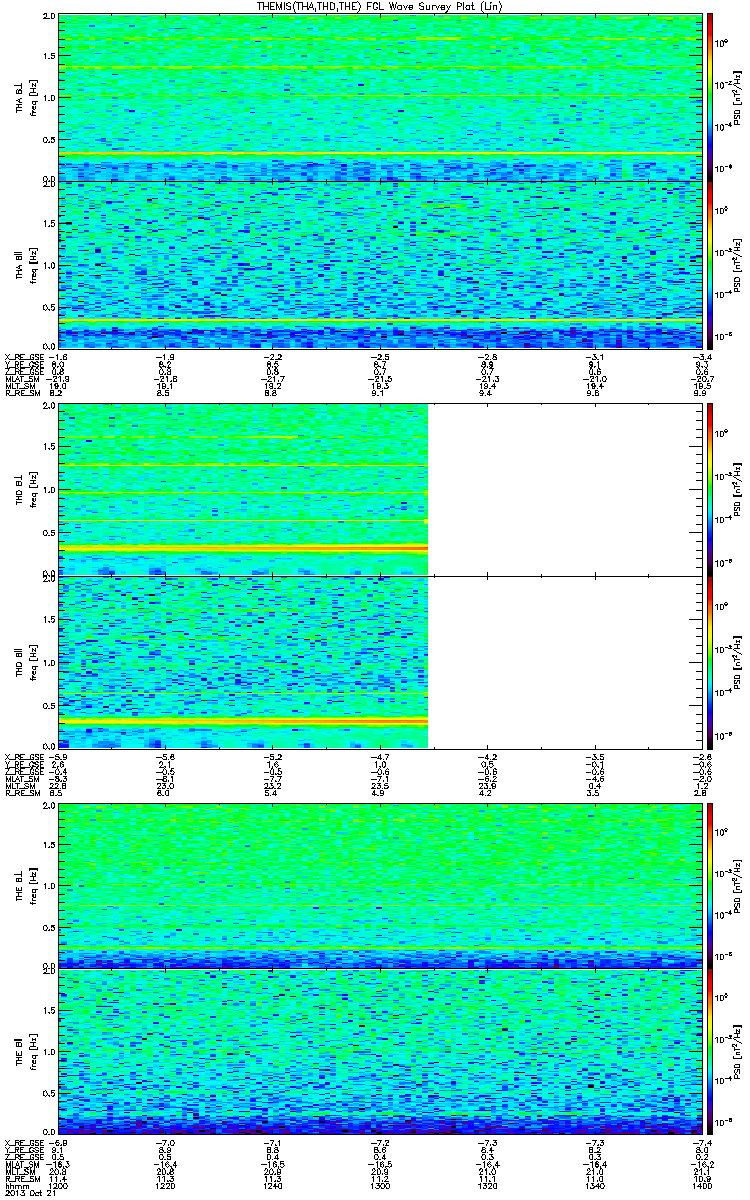Image resolution: width=750 pixels, height=1200 pixels.
Task: Click the "THE BII freq [Hz]" axis label
Action: [x=24, y=1051]
